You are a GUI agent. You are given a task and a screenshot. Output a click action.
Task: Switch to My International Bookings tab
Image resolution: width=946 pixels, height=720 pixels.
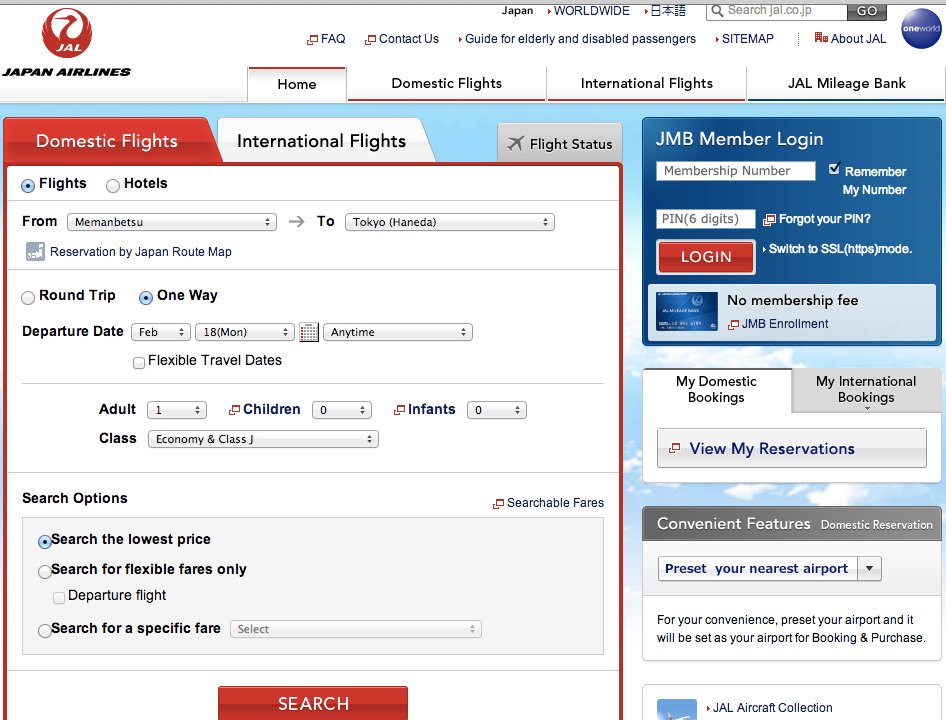(866, 390)
